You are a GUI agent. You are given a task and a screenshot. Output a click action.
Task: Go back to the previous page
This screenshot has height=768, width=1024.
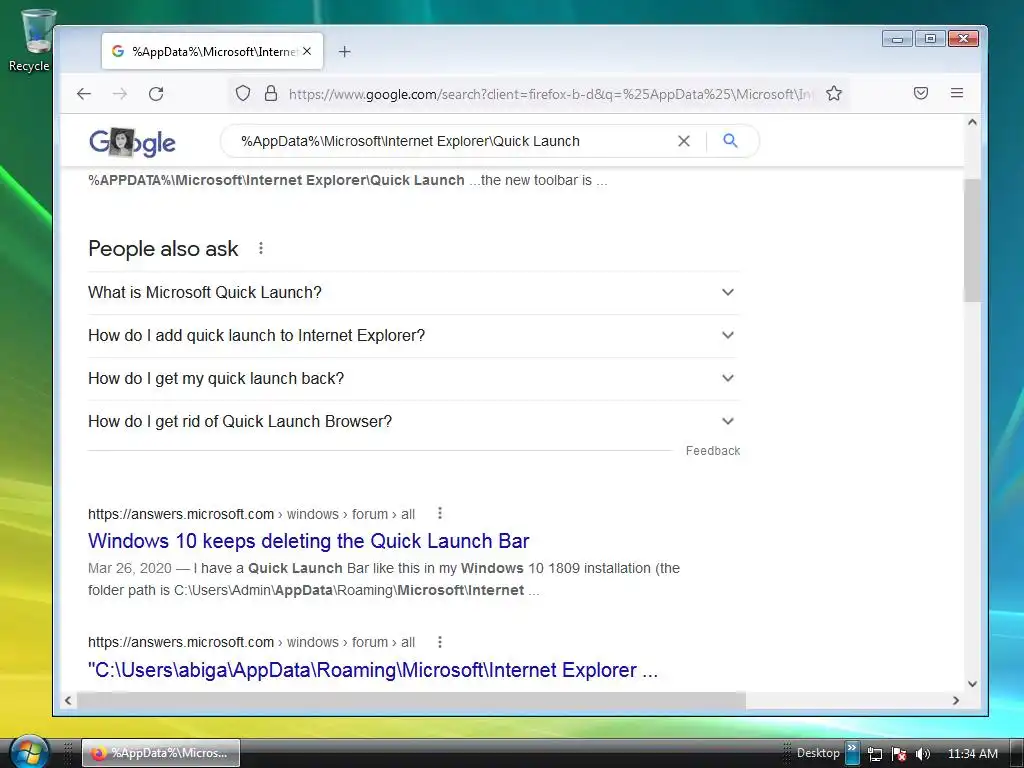click(84, 94)
